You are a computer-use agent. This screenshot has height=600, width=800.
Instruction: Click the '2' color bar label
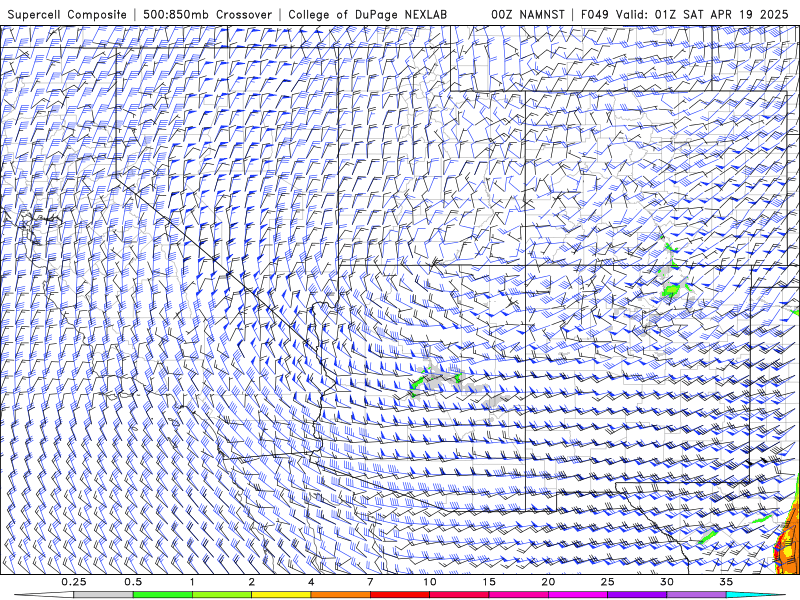252,582
